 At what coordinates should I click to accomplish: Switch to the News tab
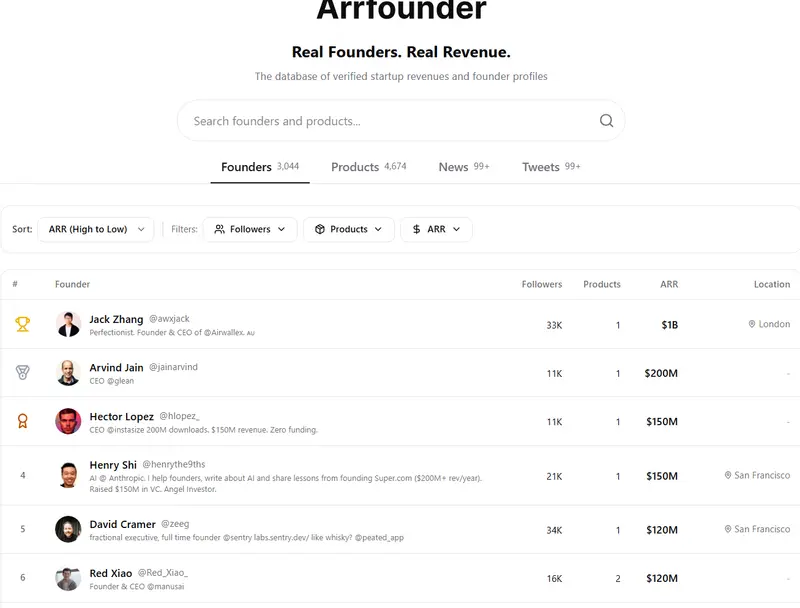(x=464, y=167)
